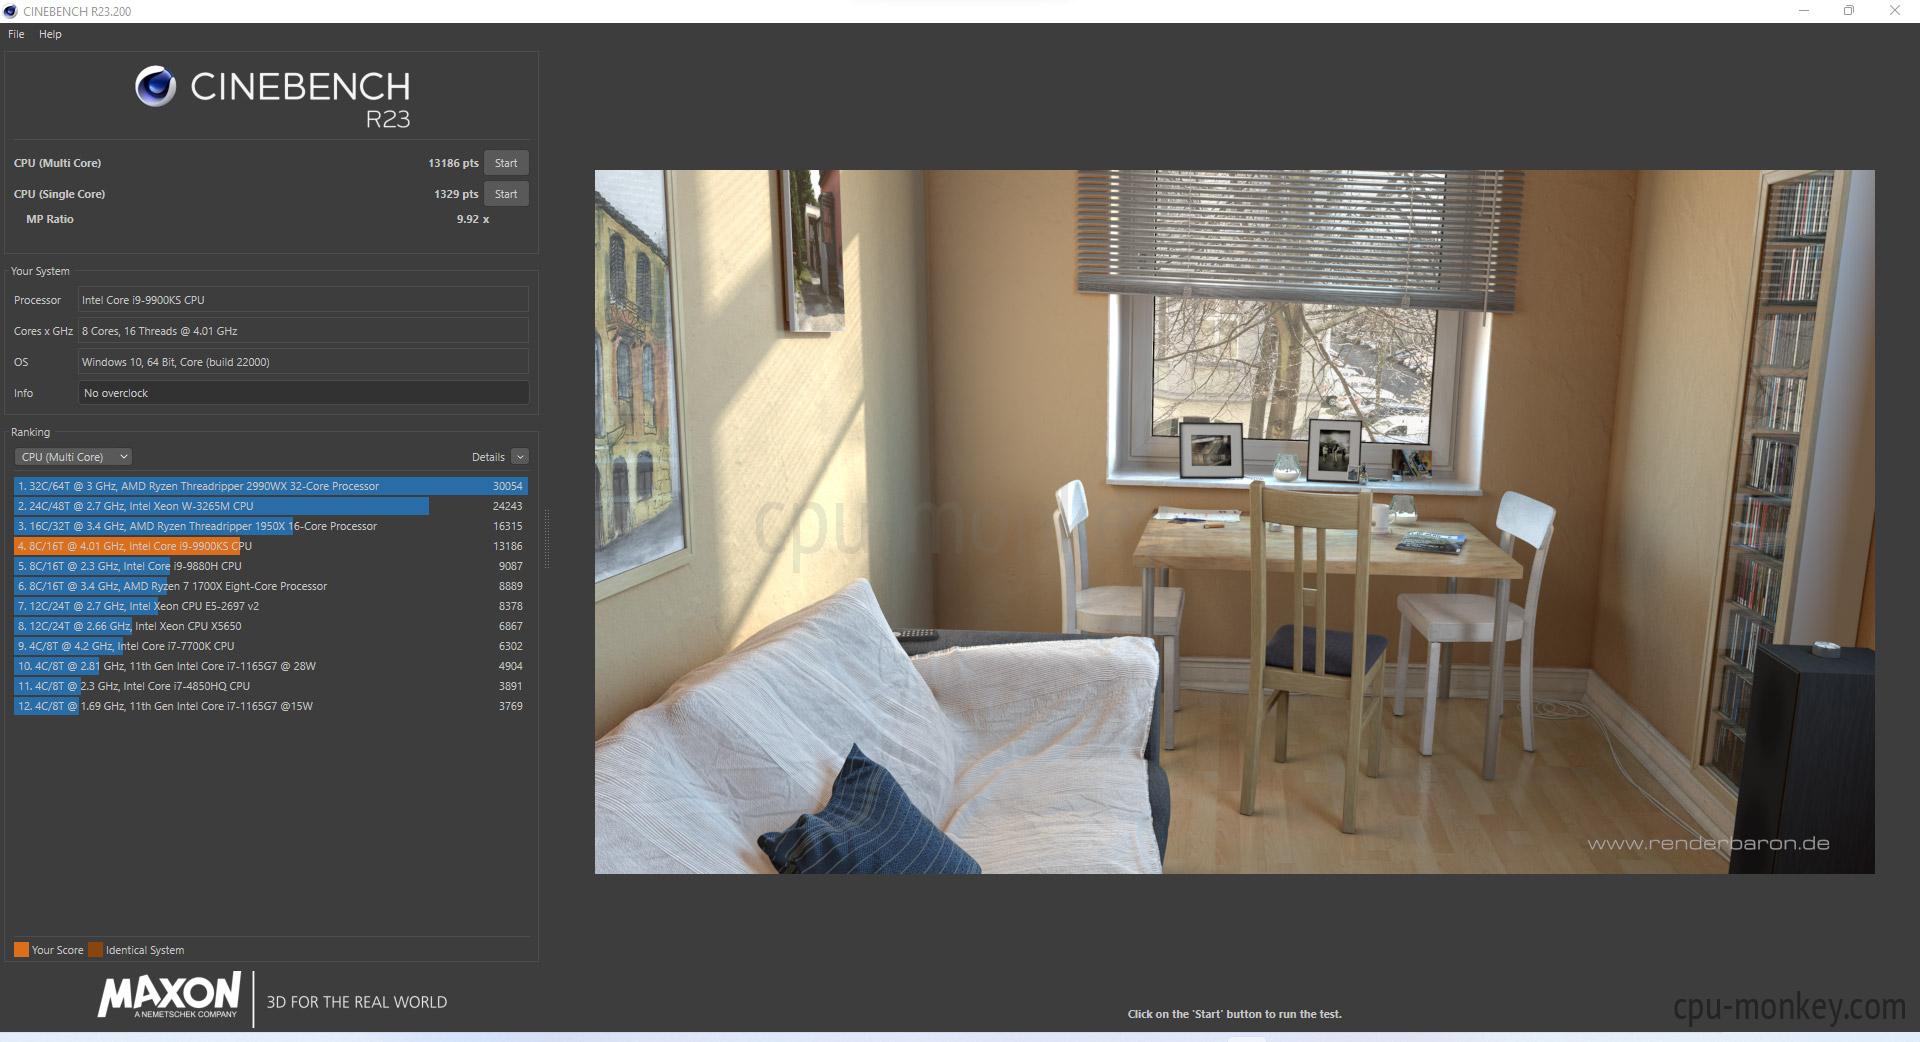Screen dimensions: 1920x1042
Task: Select ranking row 7 Xeon E5-2697 v2
Action: click(x=271, y=606)
